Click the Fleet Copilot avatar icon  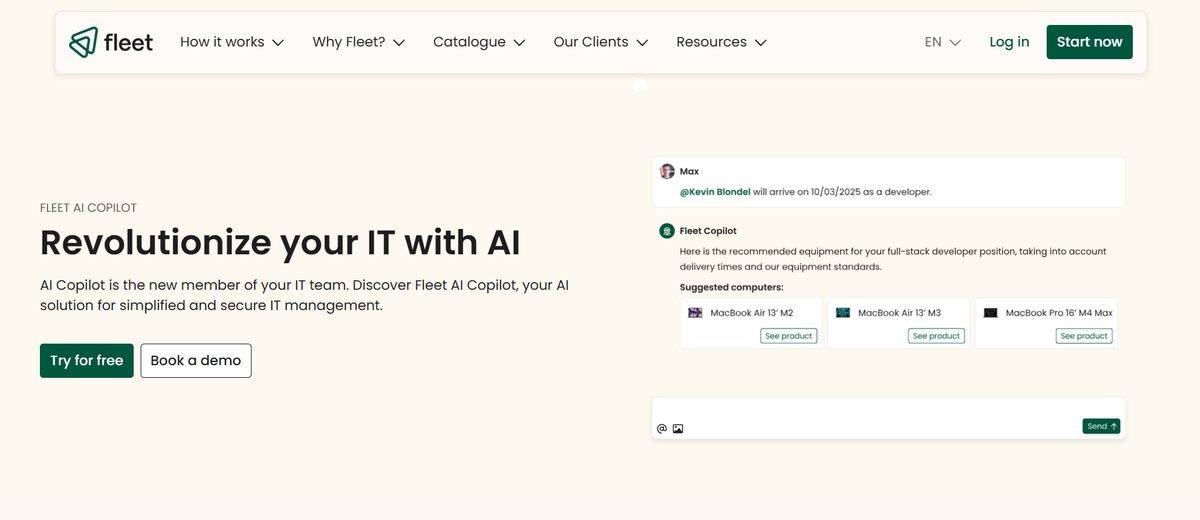pos(667,231)
